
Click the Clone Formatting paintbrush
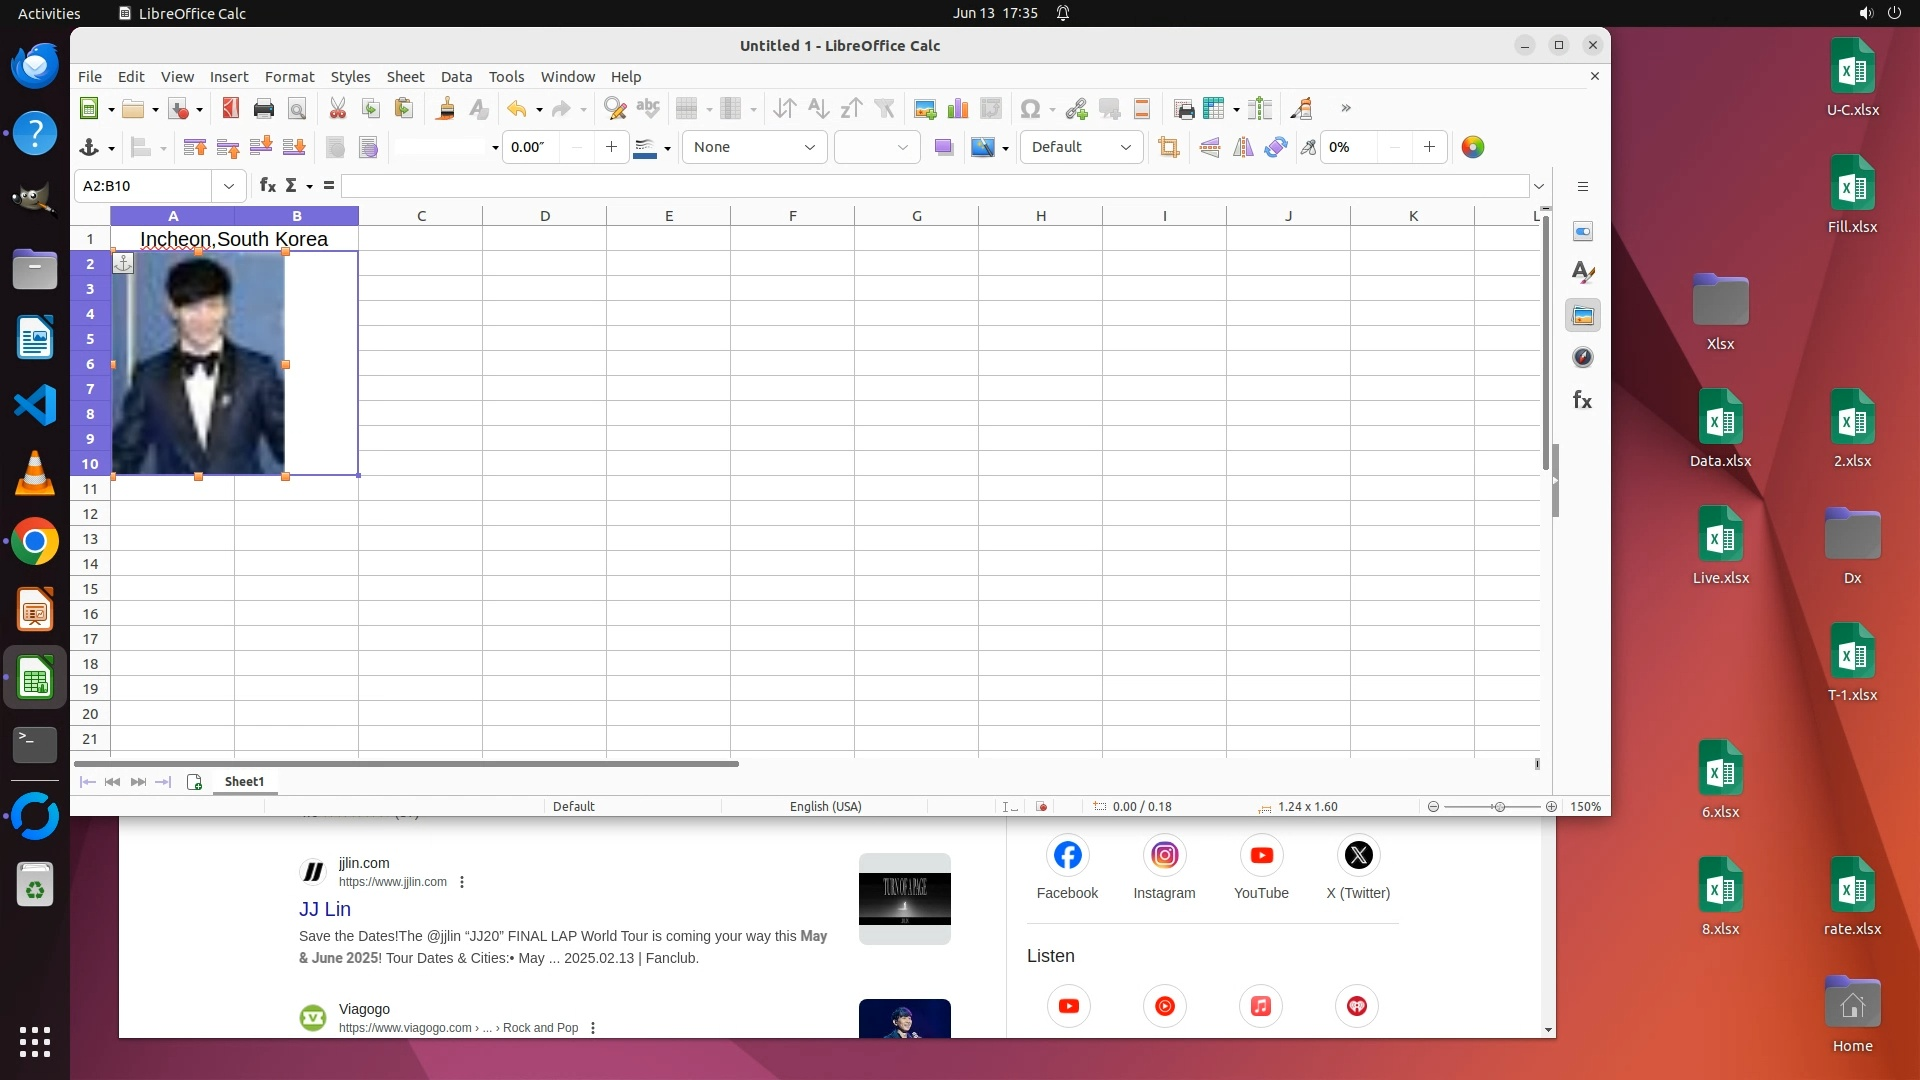click(446, 109)
